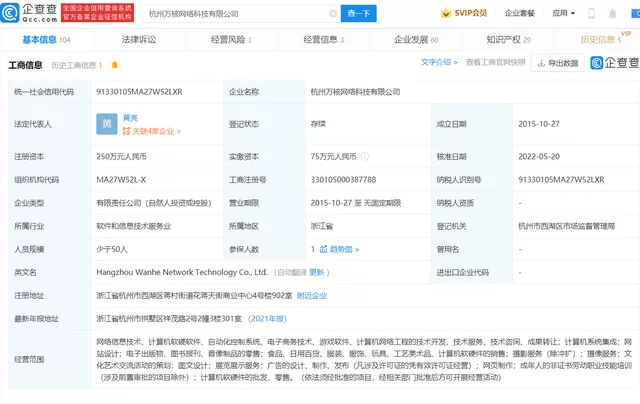Viewport: 640px width, 404px height.
Task: Select staff size 少于50人
Action: click(x=112, y=249)
